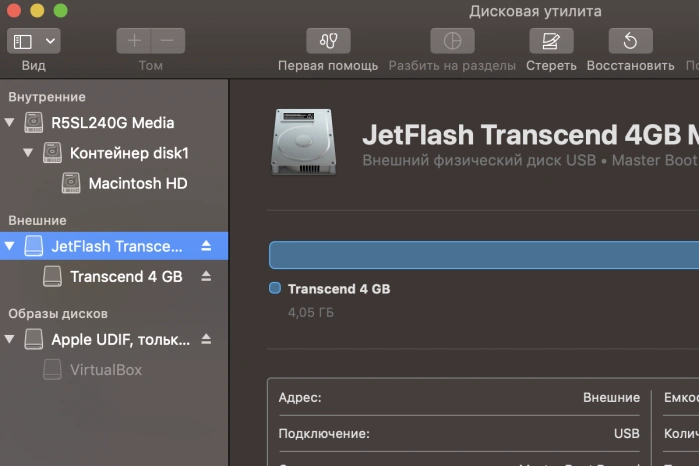Image resolution: width=699 pixels, height=466 pixels.
Task: Click the JetFlash Transcend 4GB title
Action: (530, 135)
